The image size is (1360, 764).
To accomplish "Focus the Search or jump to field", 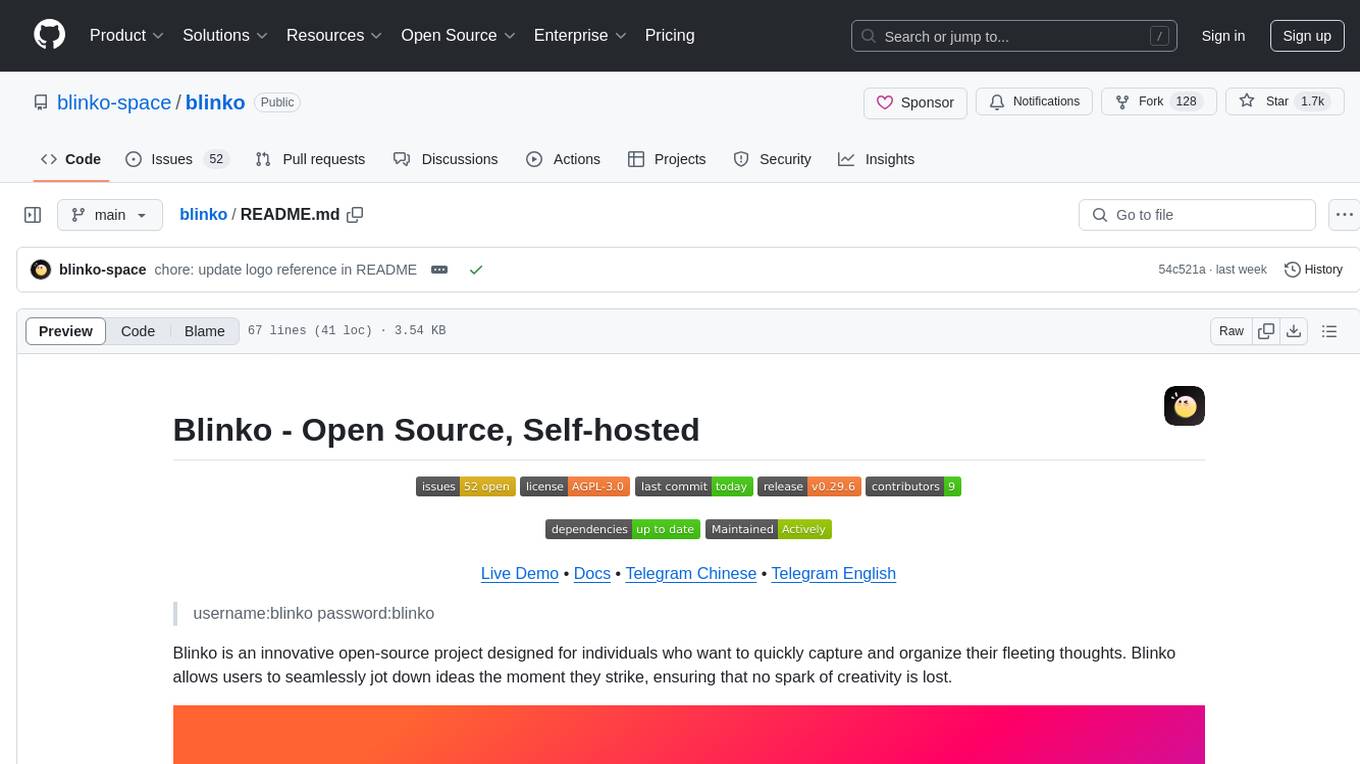I will click(x=1015, y=36).
